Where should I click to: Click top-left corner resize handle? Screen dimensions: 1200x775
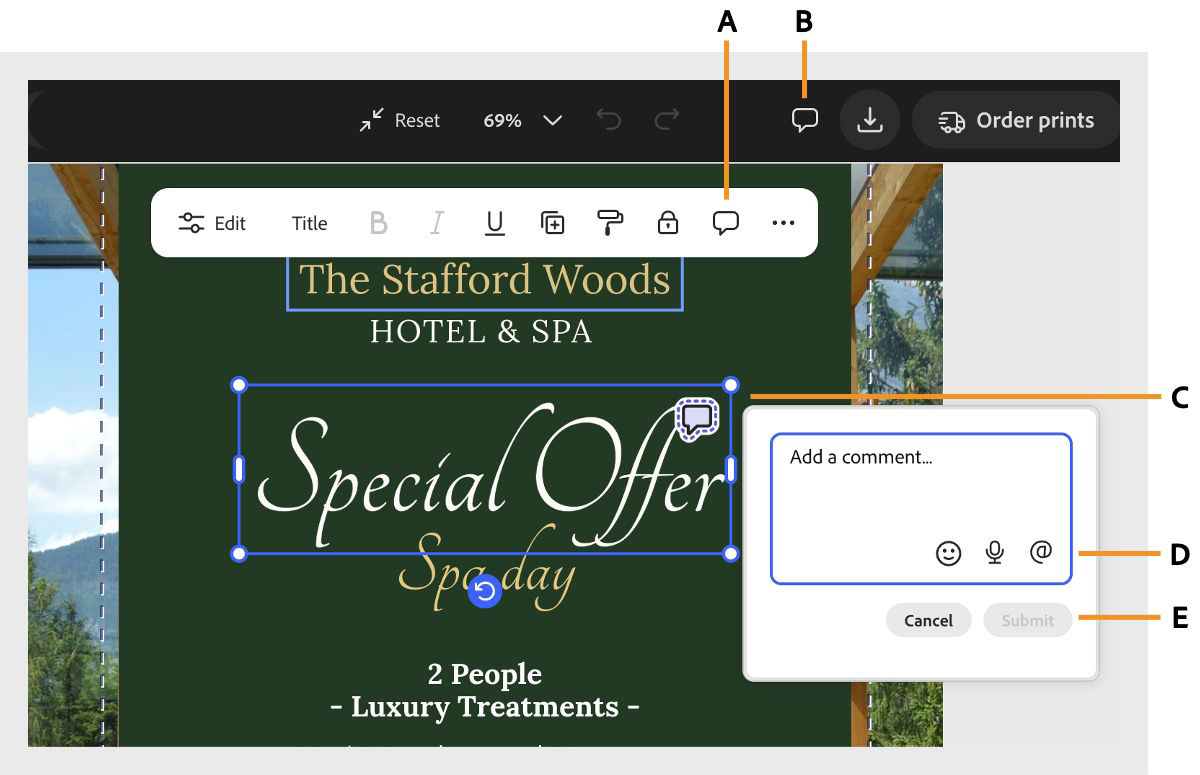pyautogui.click(x=239, y=385)
